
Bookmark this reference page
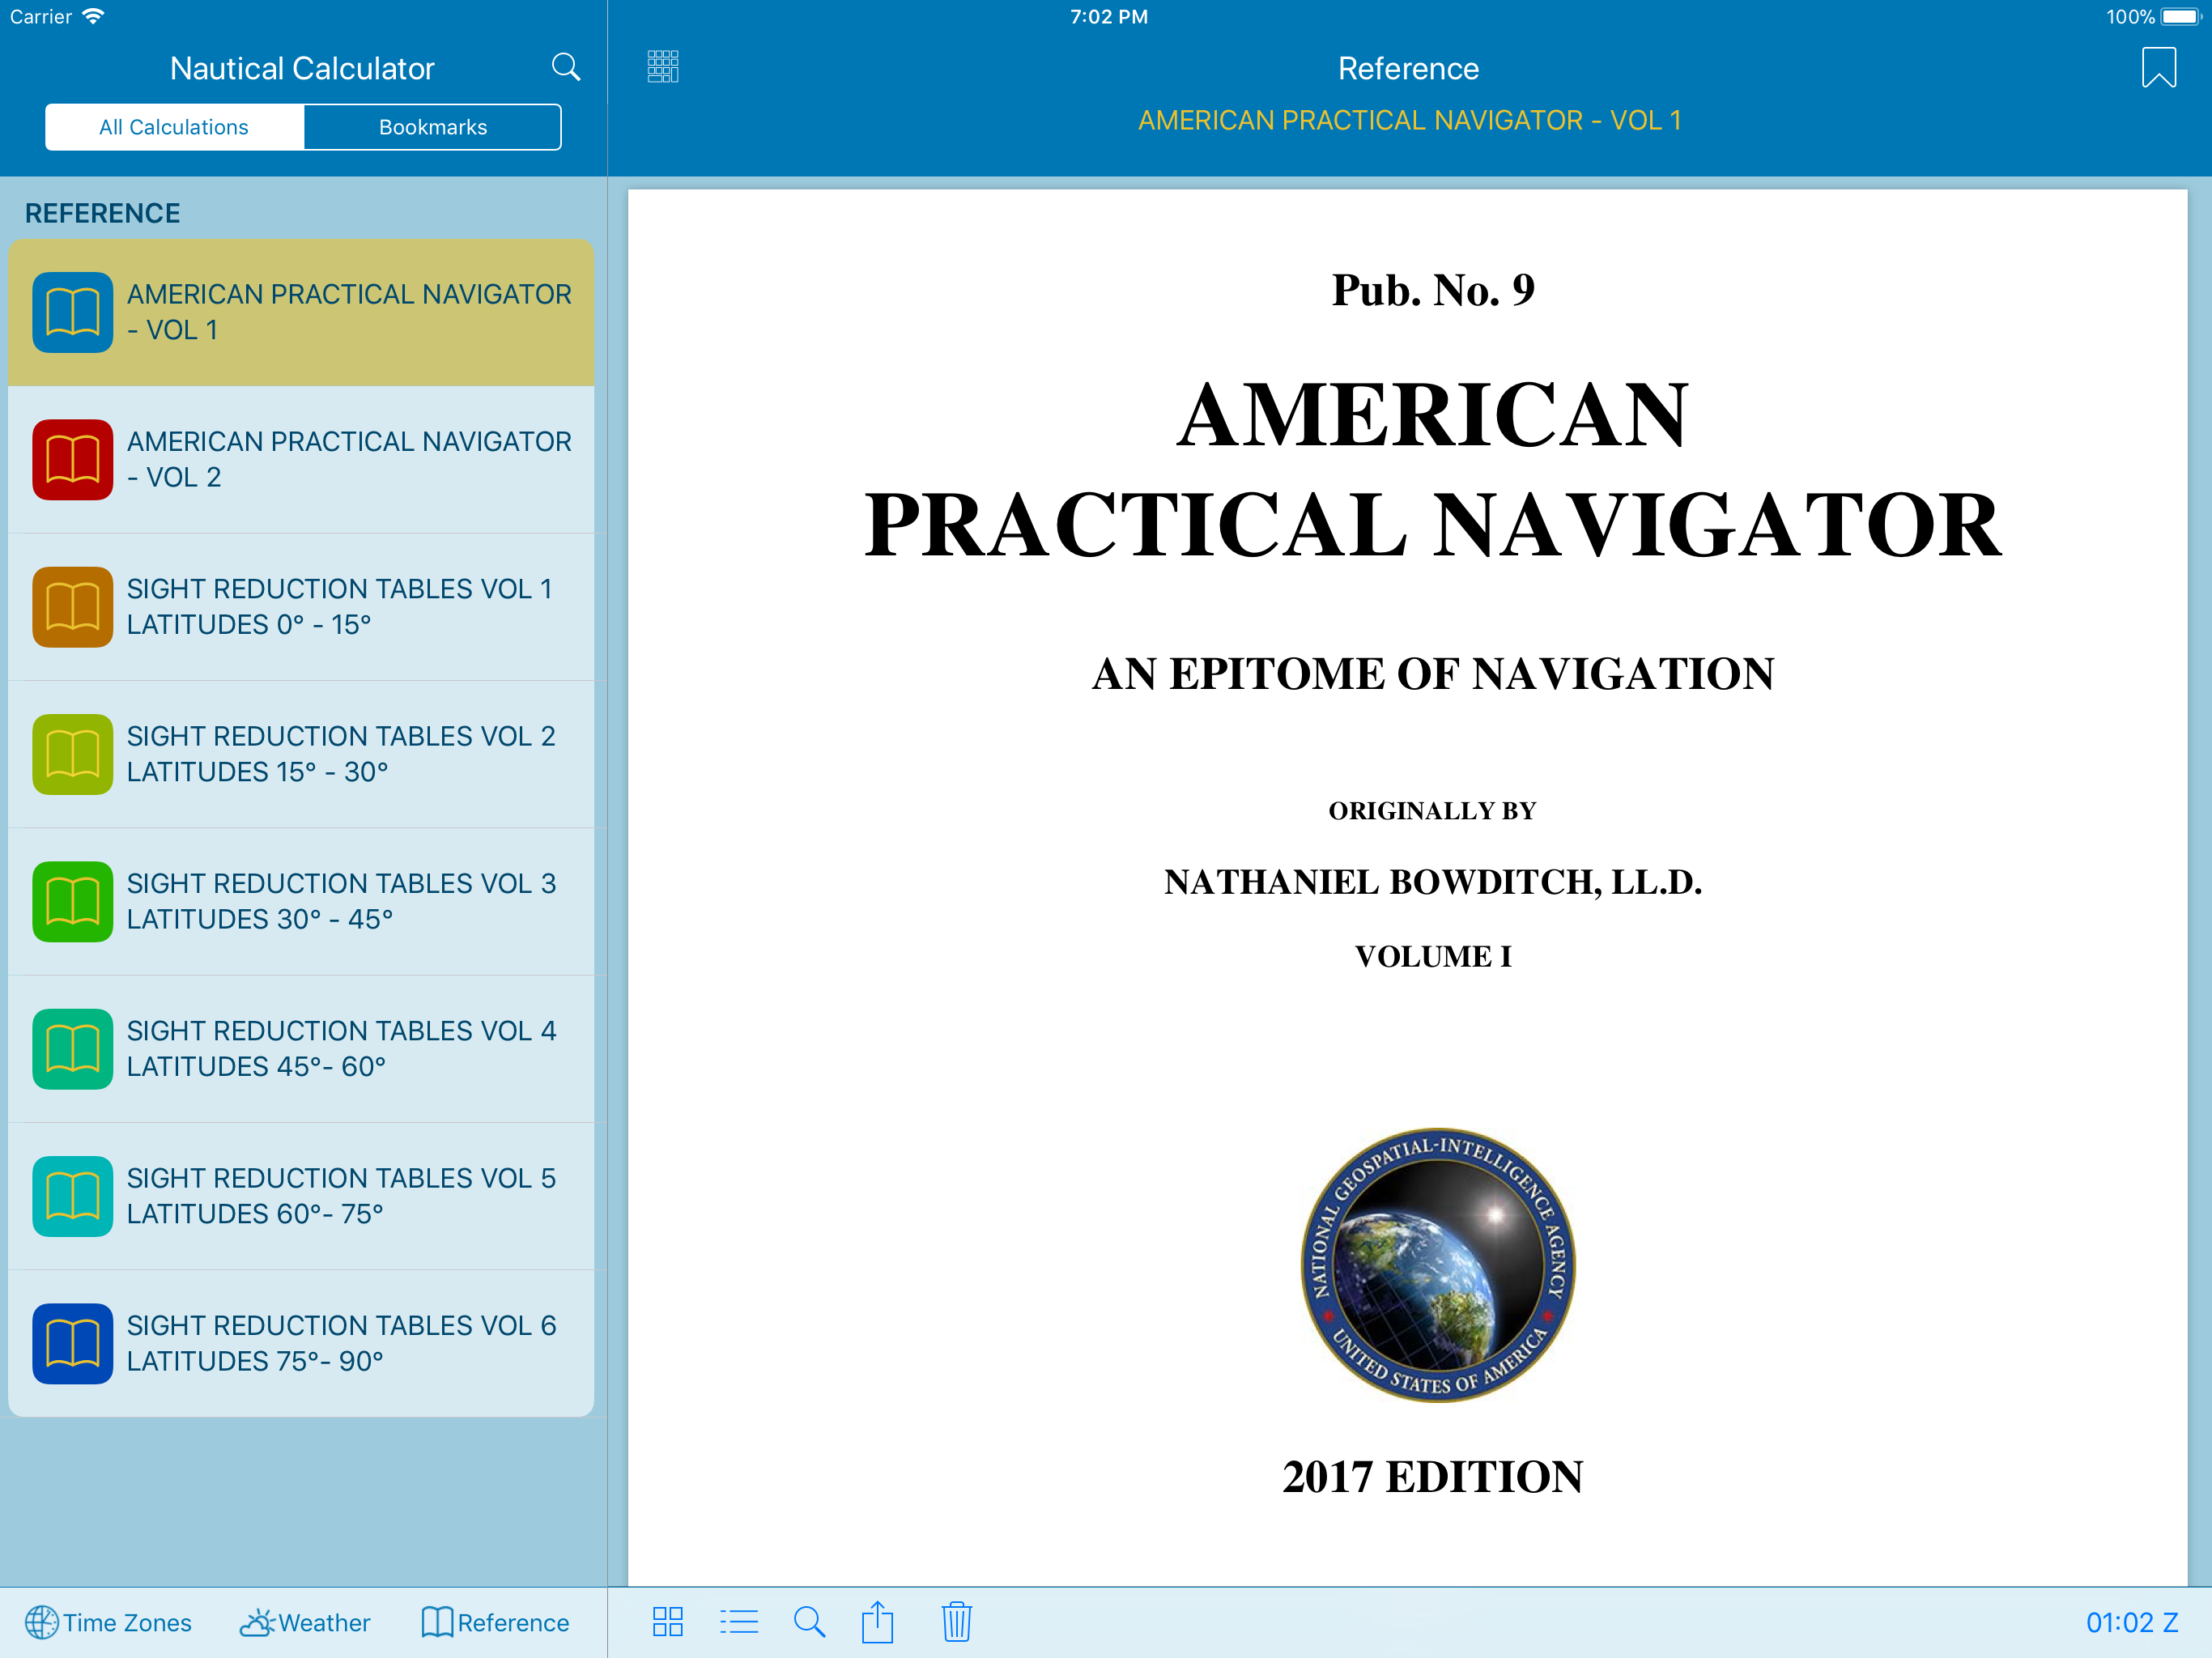(x=2158, y=68)
